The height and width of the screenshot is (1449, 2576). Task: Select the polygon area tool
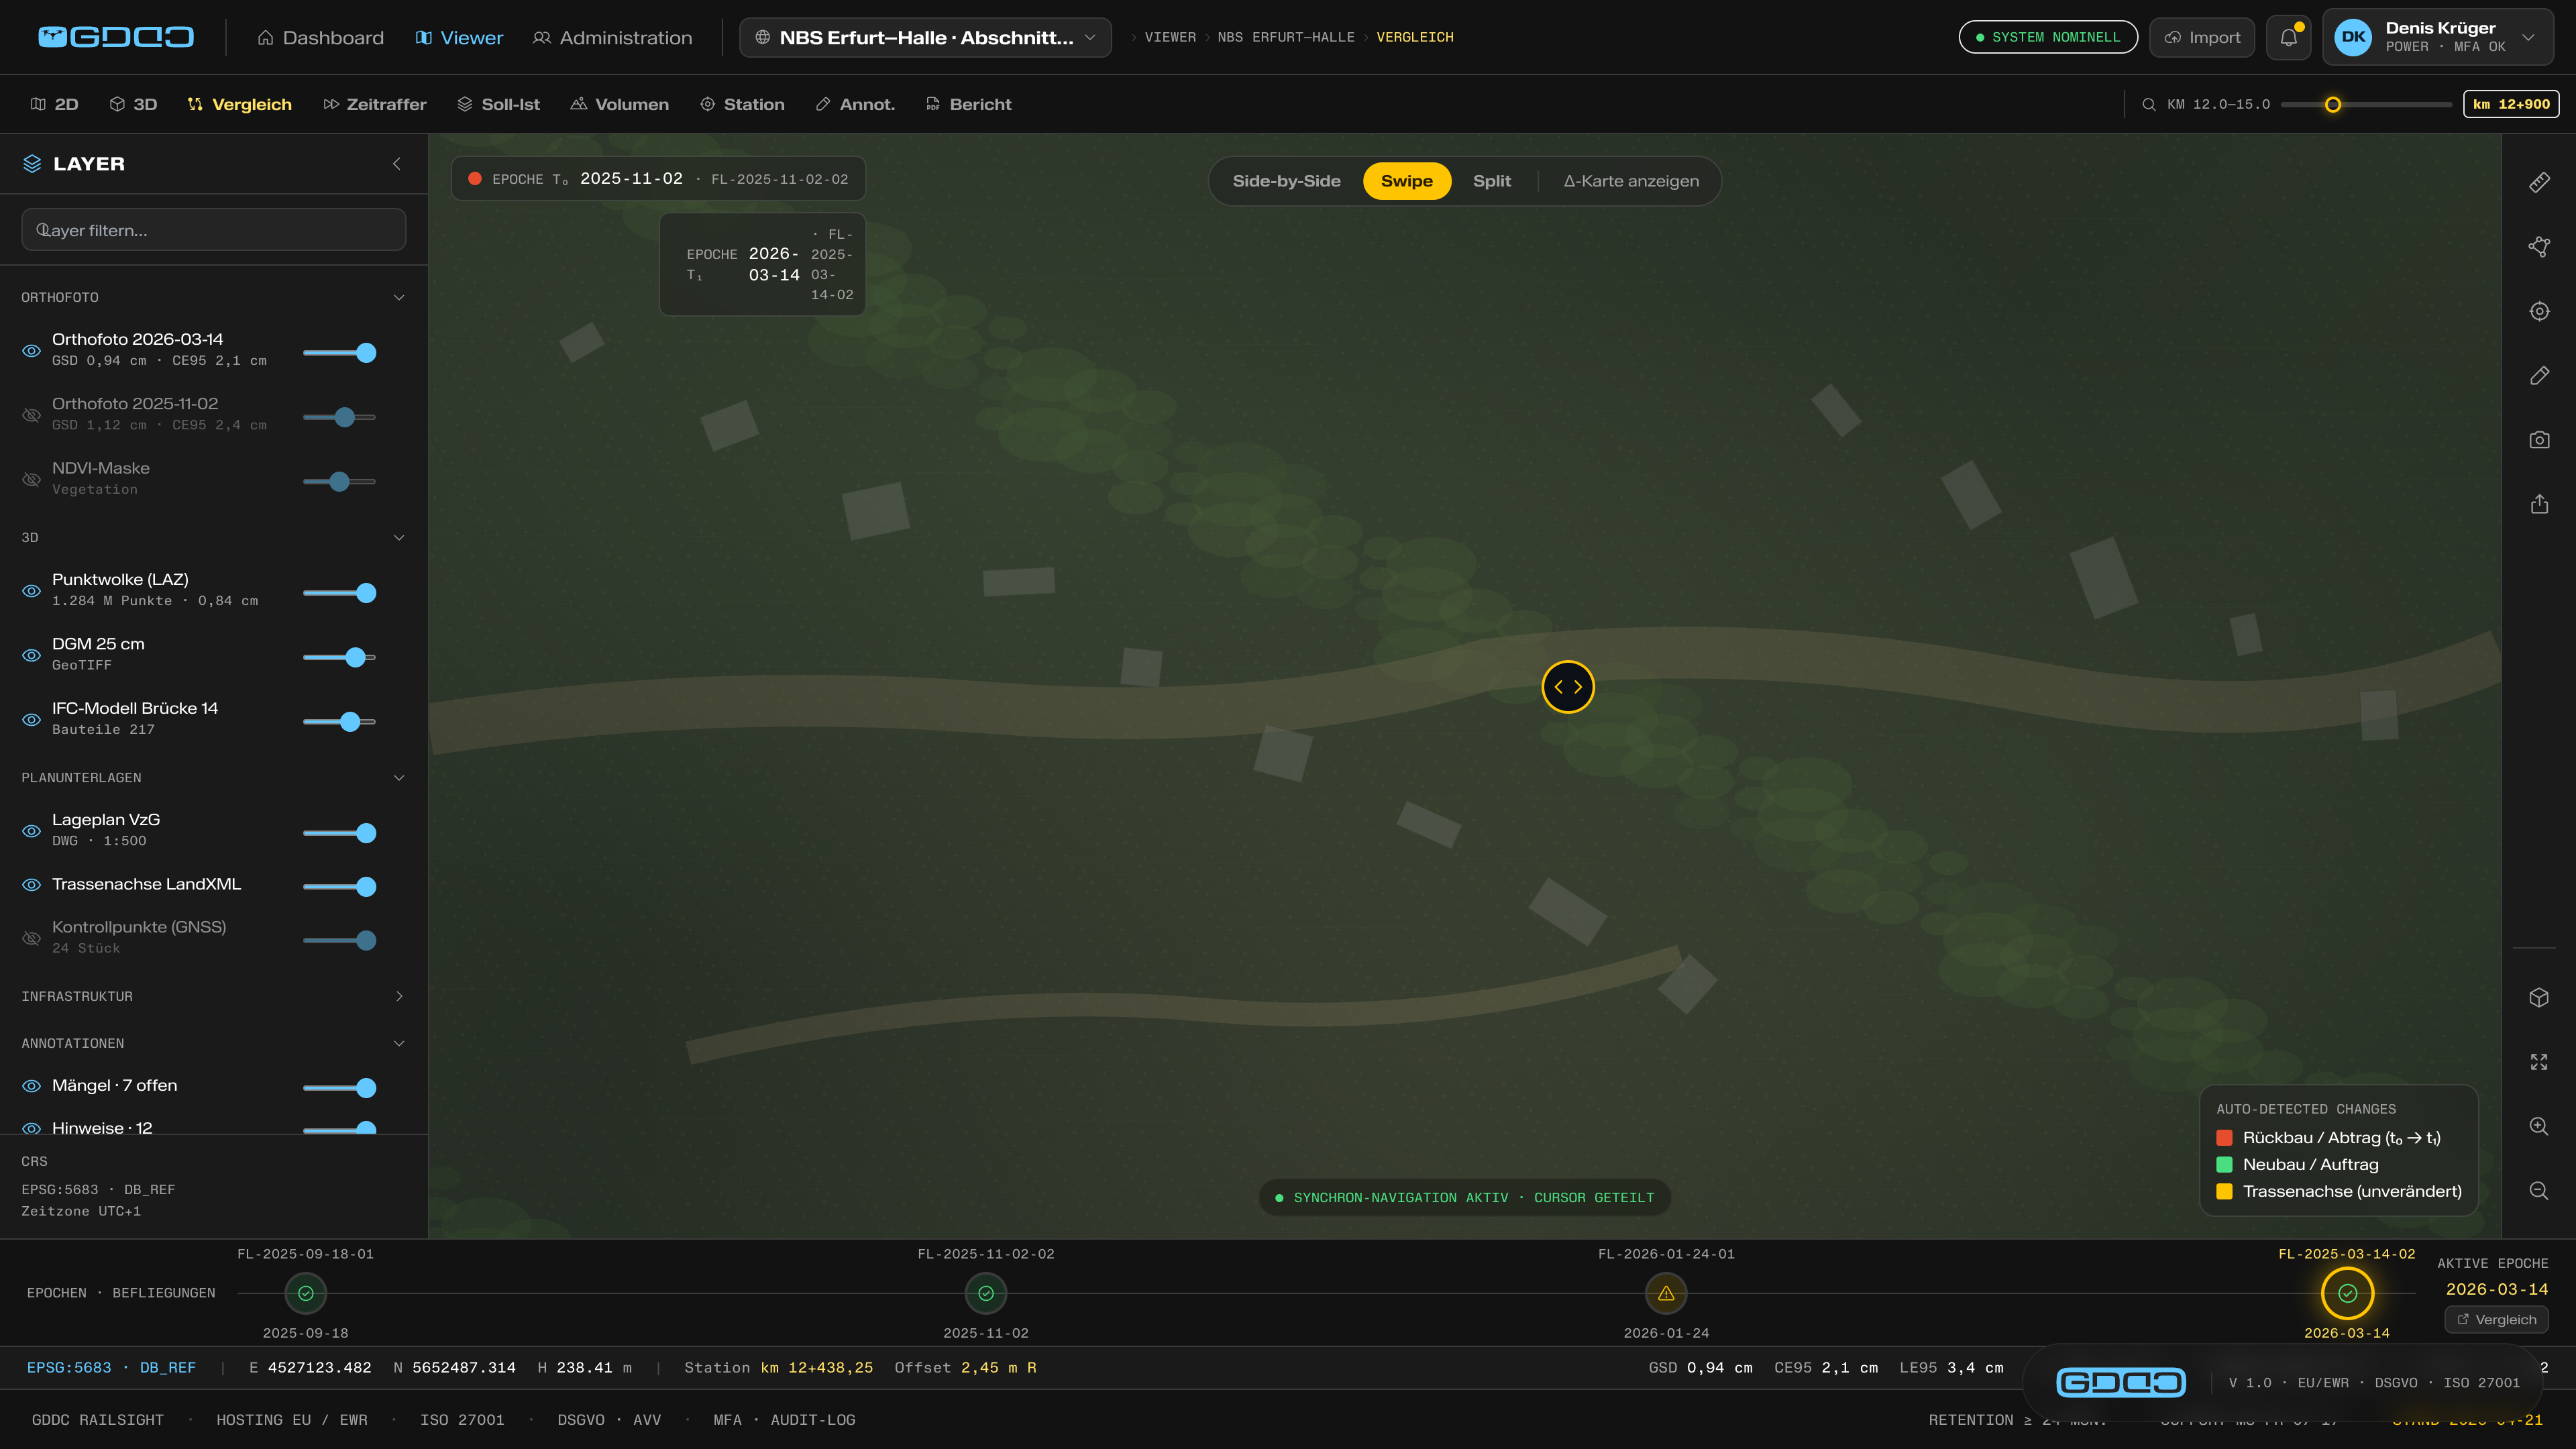point(2539,247)
